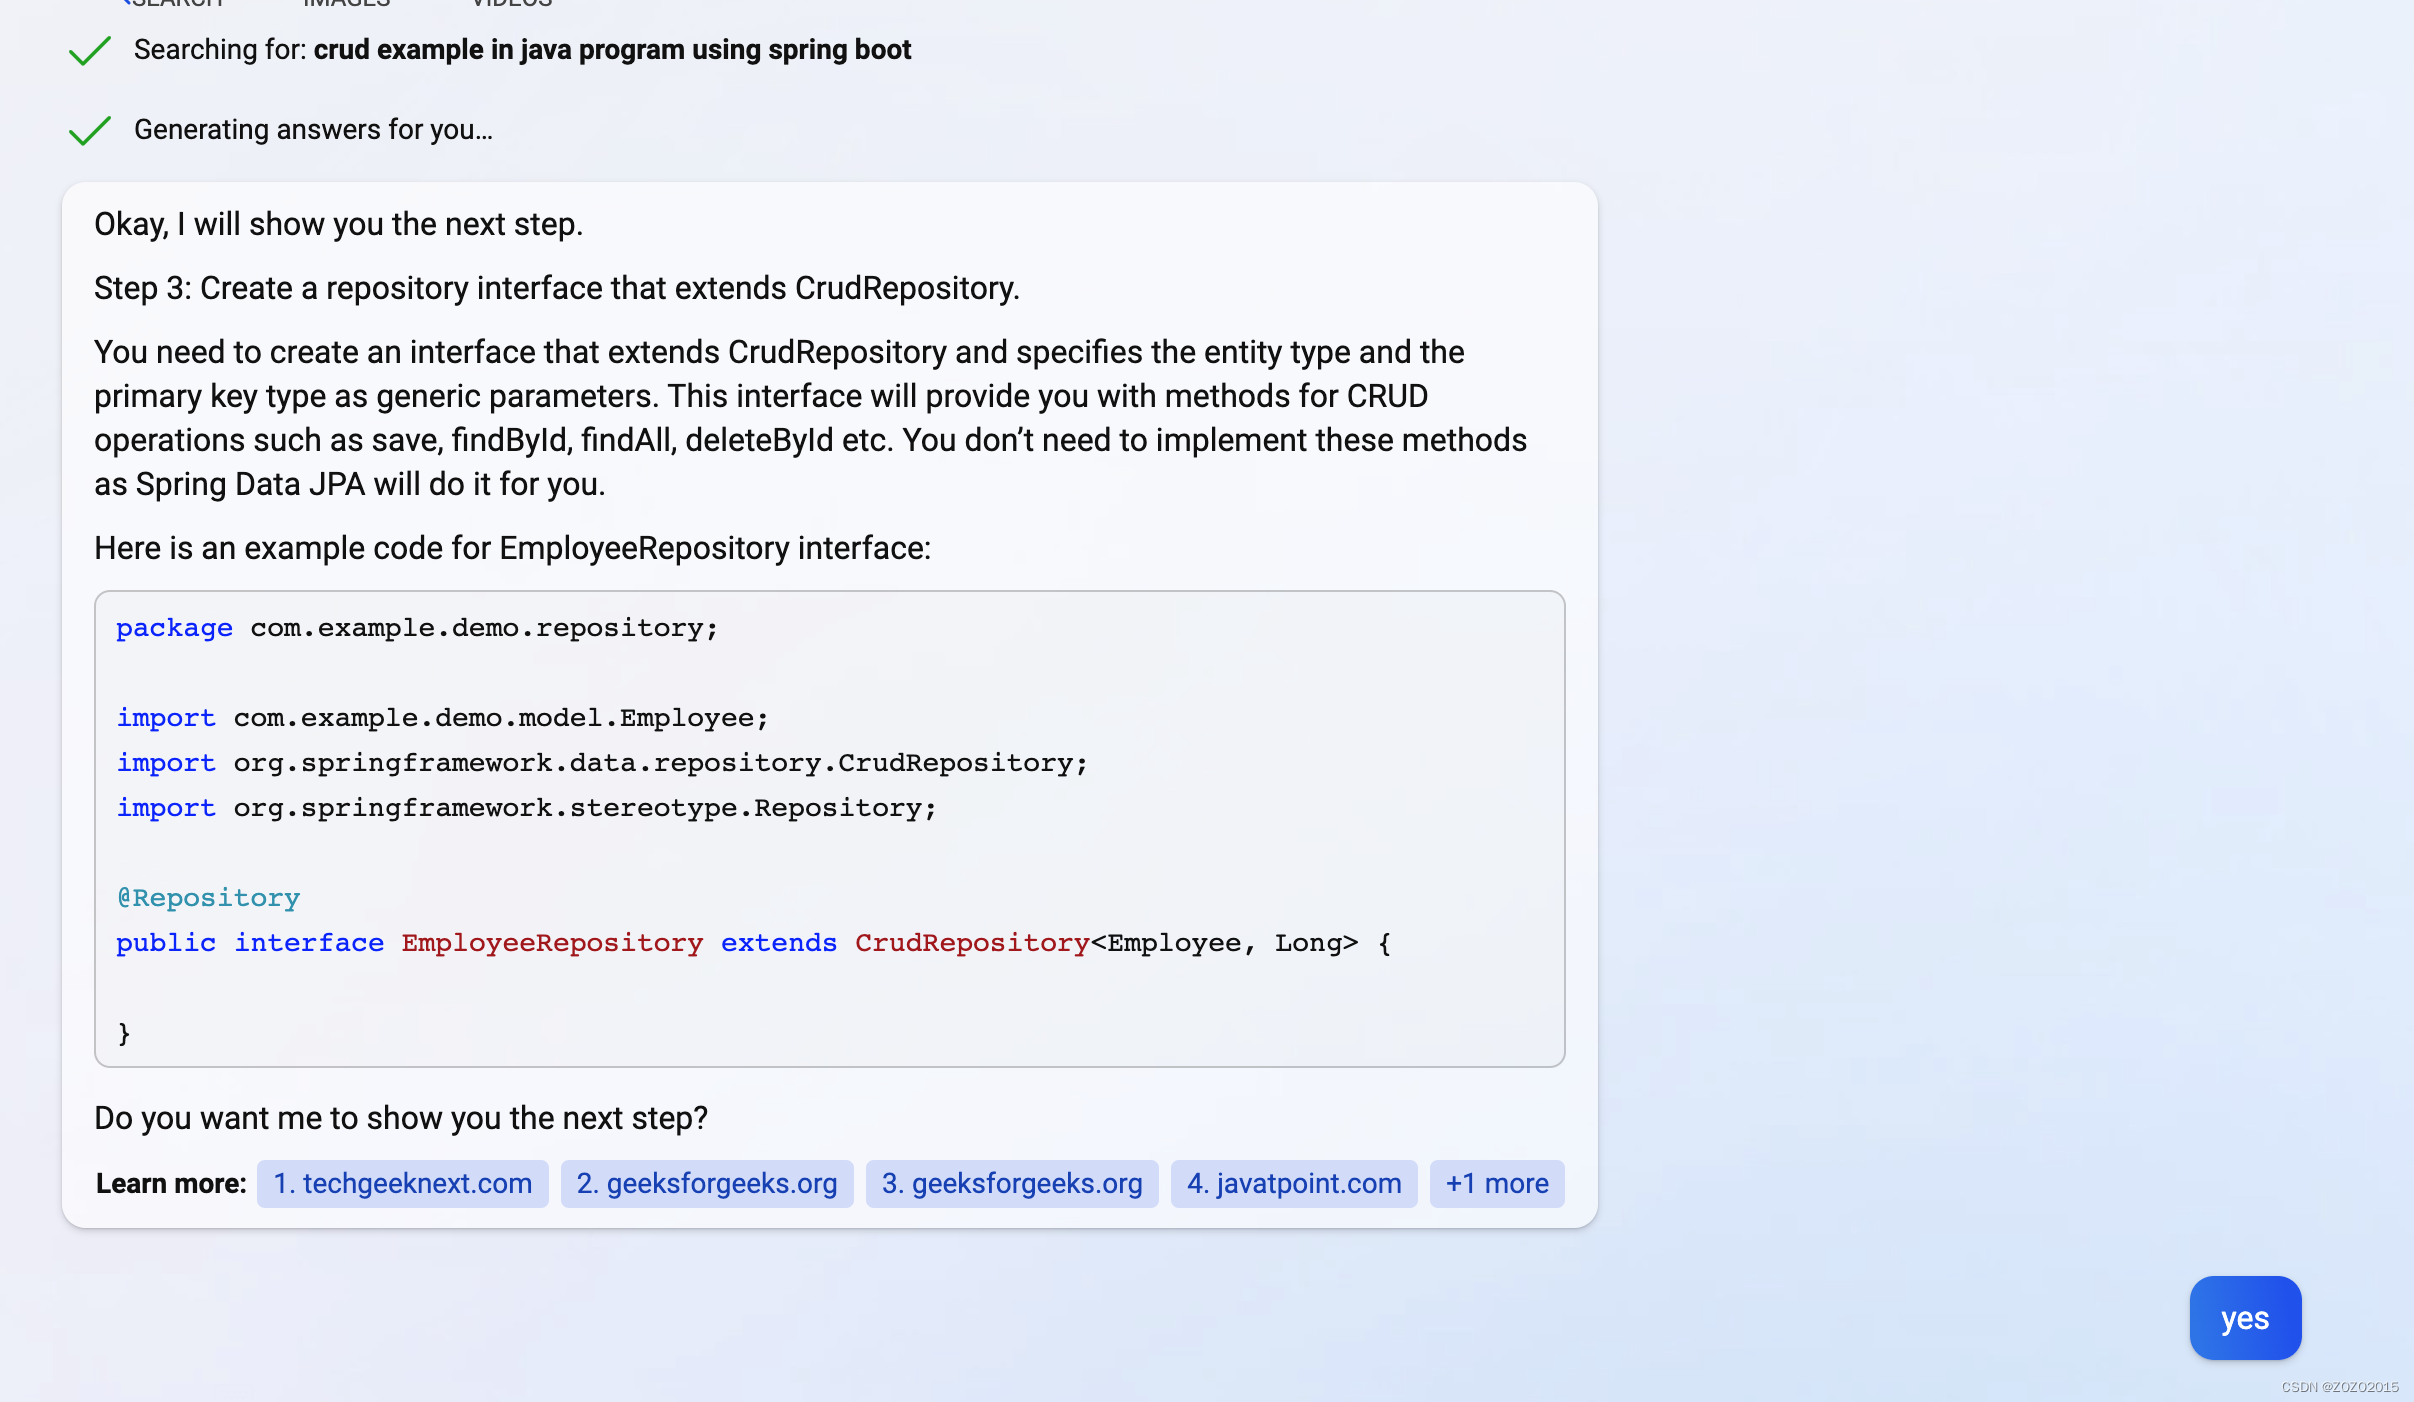Visit the javatpoint.com reference link

click(1292, 1183)
